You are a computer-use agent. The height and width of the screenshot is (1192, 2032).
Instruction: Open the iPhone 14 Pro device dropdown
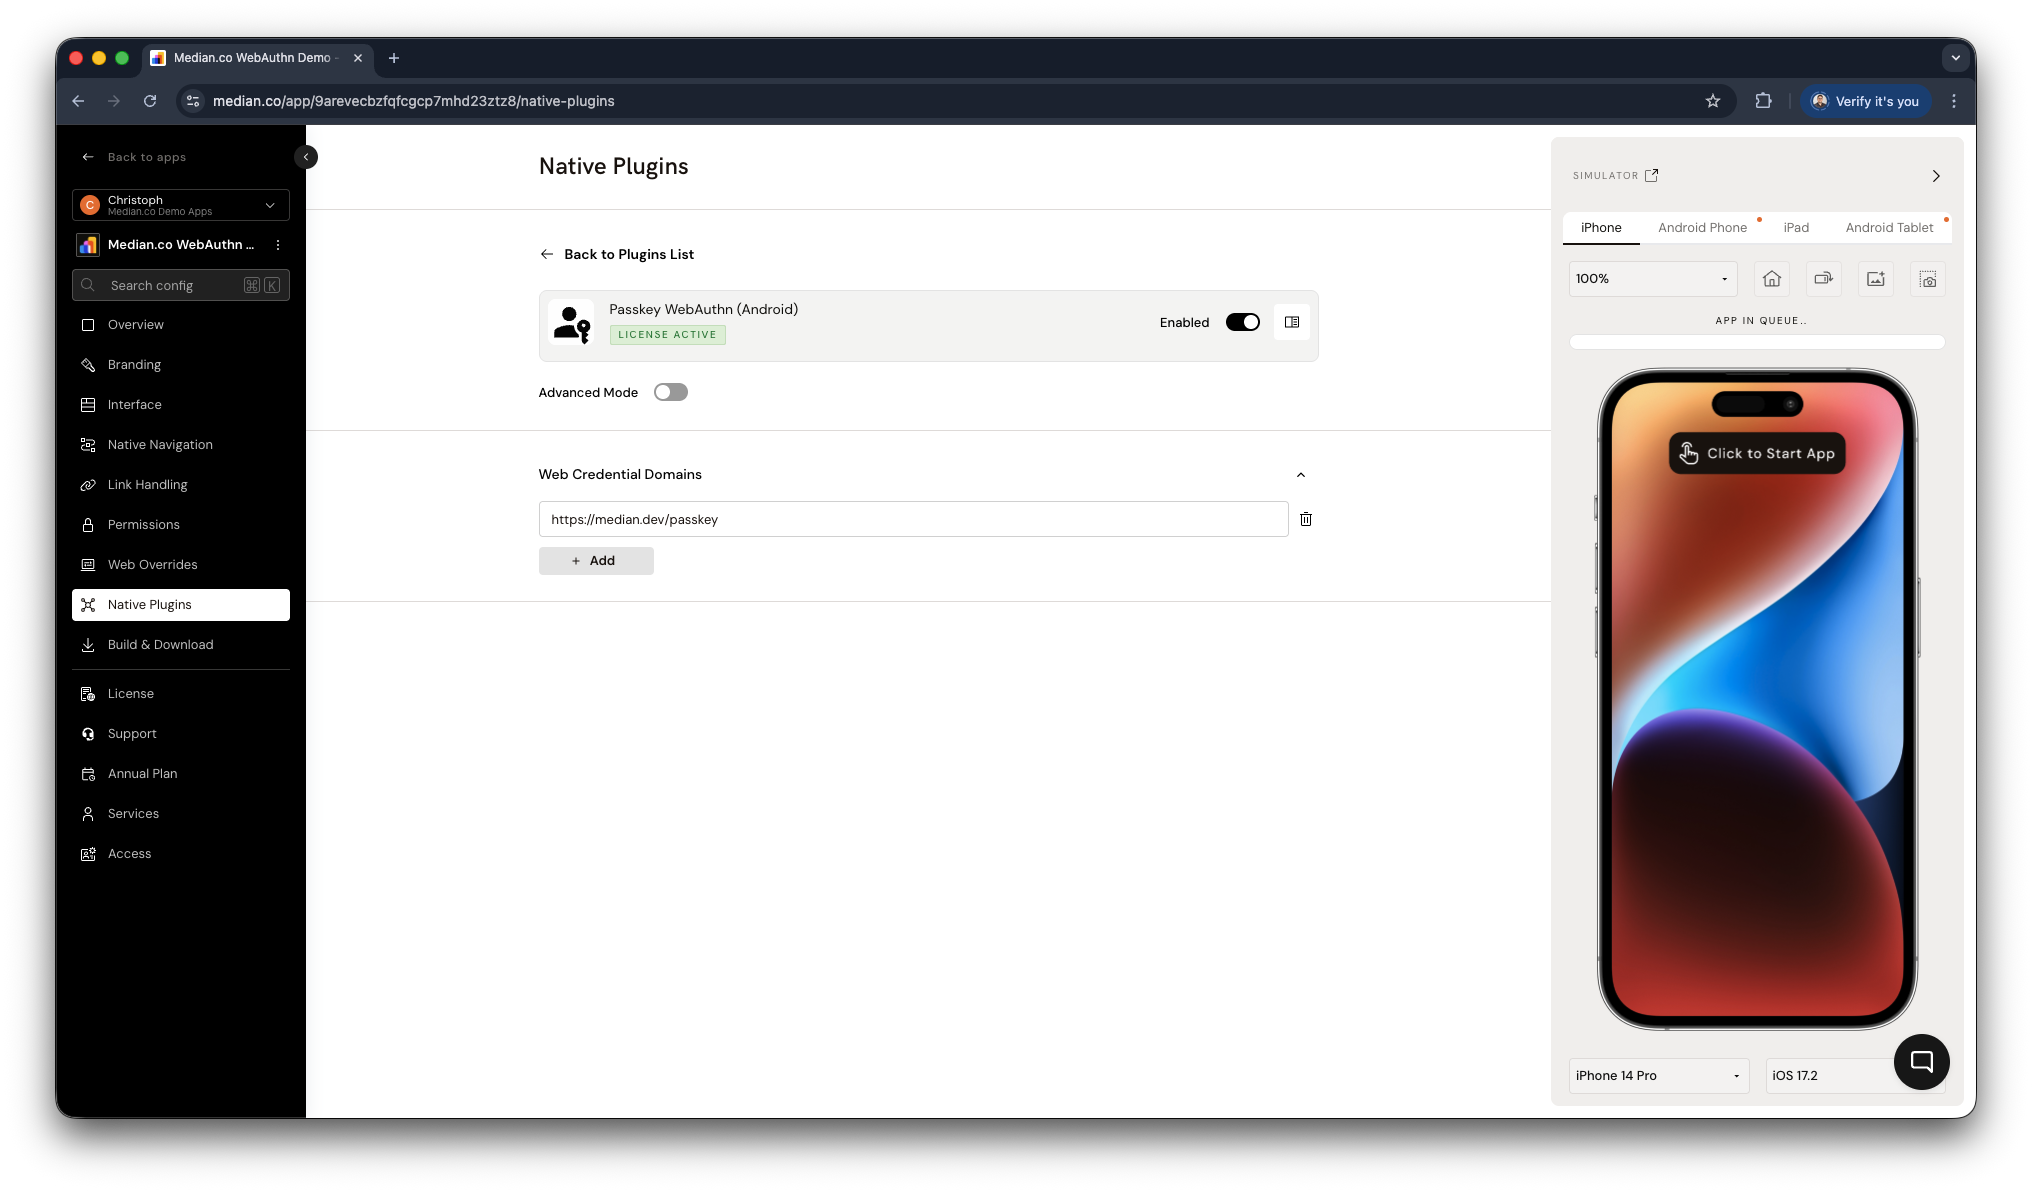tap(1657, 1075)
